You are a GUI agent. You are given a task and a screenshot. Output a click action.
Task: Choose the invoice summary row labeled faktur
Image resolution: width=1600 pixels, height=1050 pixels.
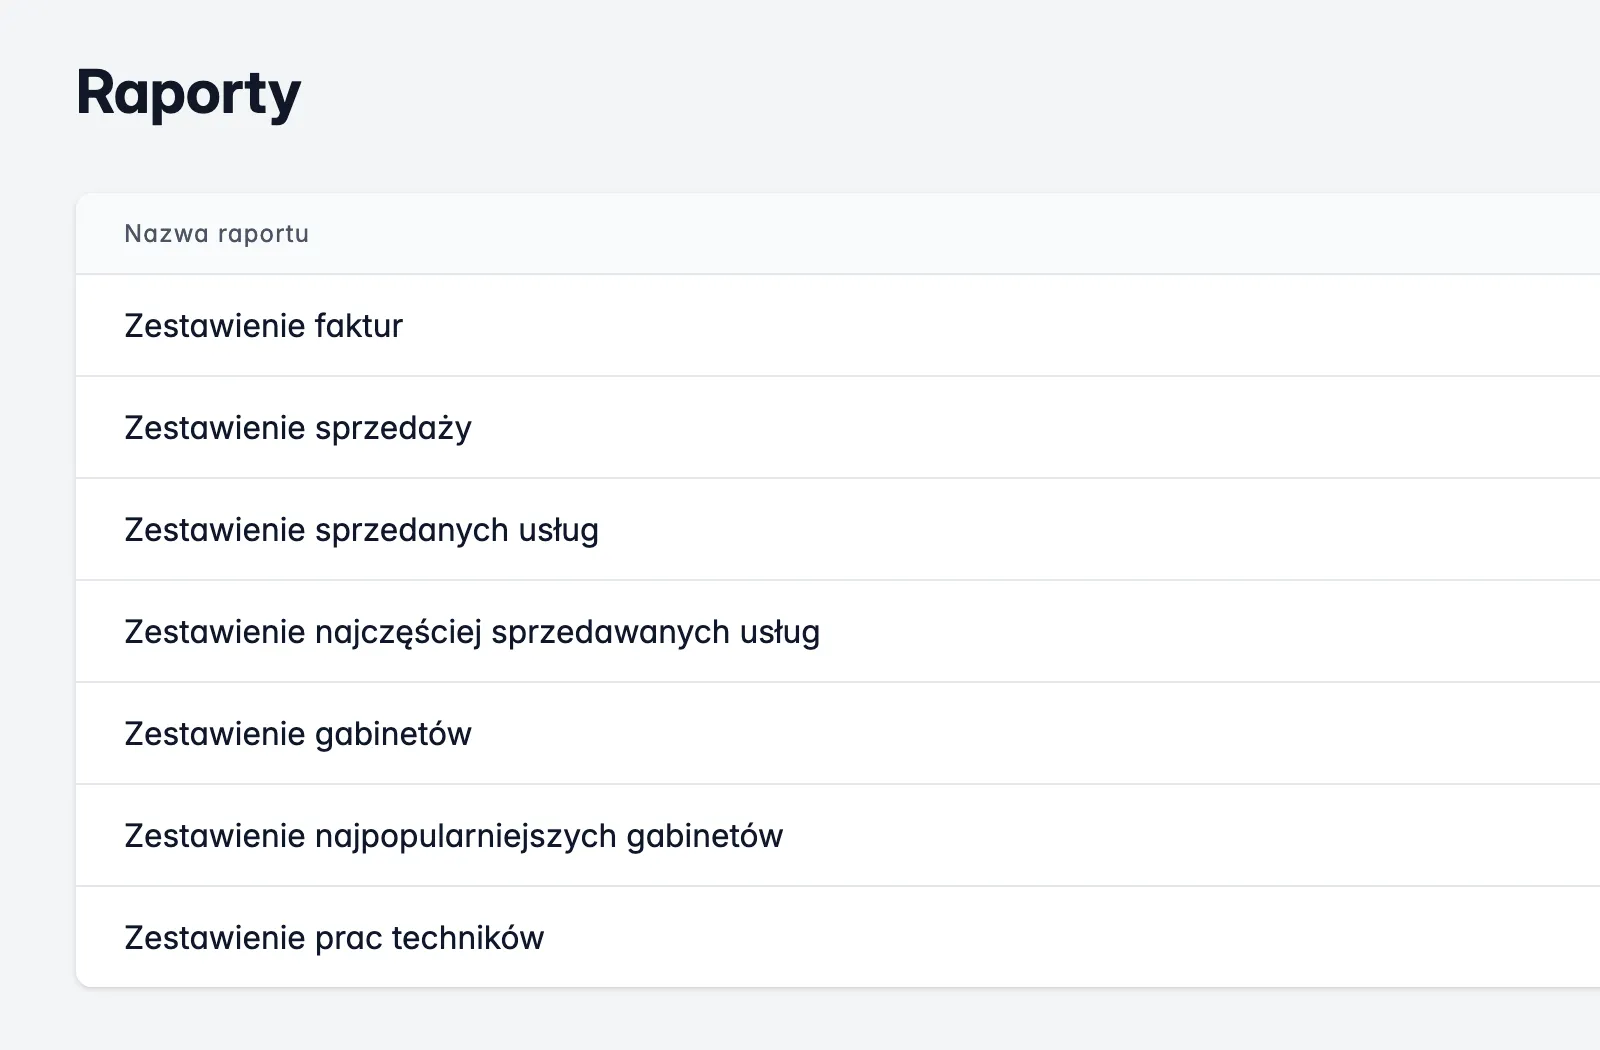(263, 326)
